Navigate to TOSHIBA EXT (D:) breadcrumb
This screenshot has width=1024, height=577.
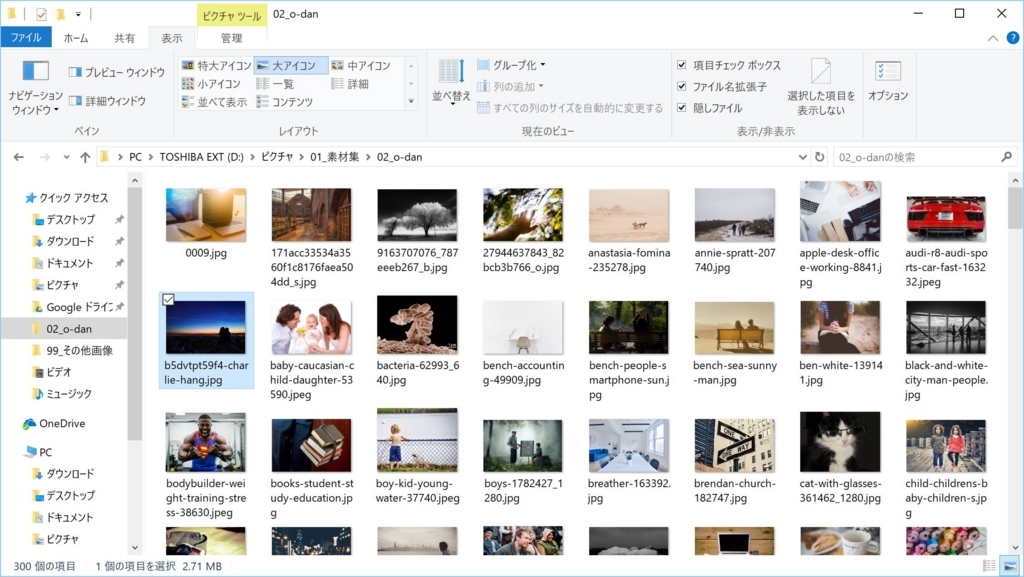pos(201,157)
